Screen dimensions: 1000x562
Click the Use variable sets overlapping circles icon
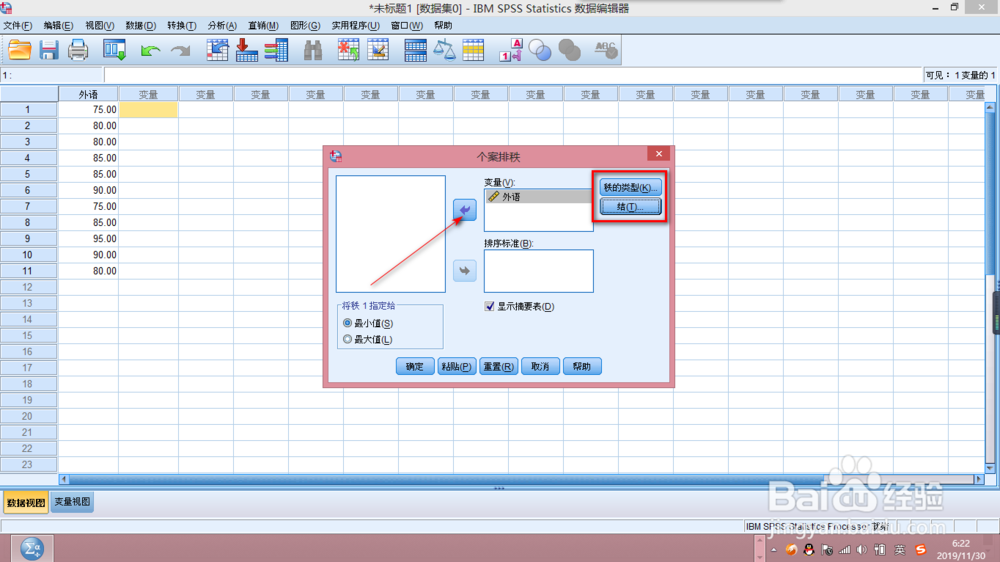pyautogui.click(x=540, y=50)
